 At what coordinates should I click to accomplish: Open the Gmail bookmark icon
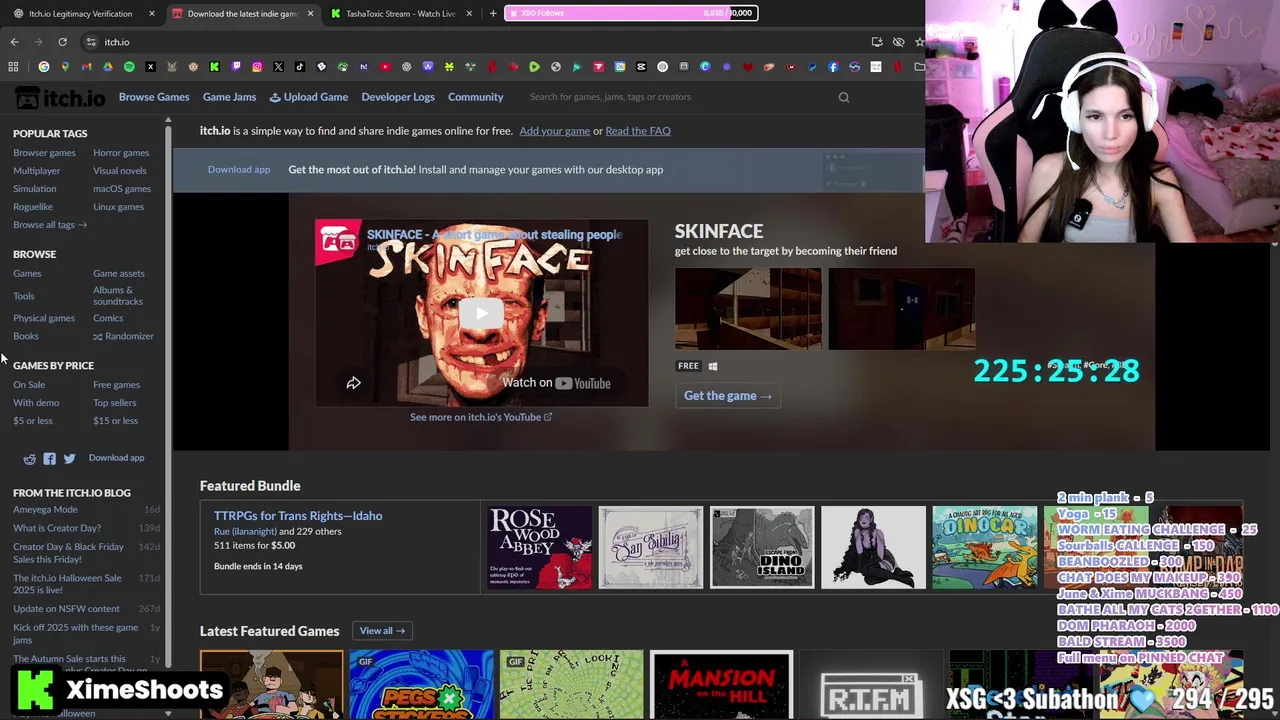tap(86, 67)
